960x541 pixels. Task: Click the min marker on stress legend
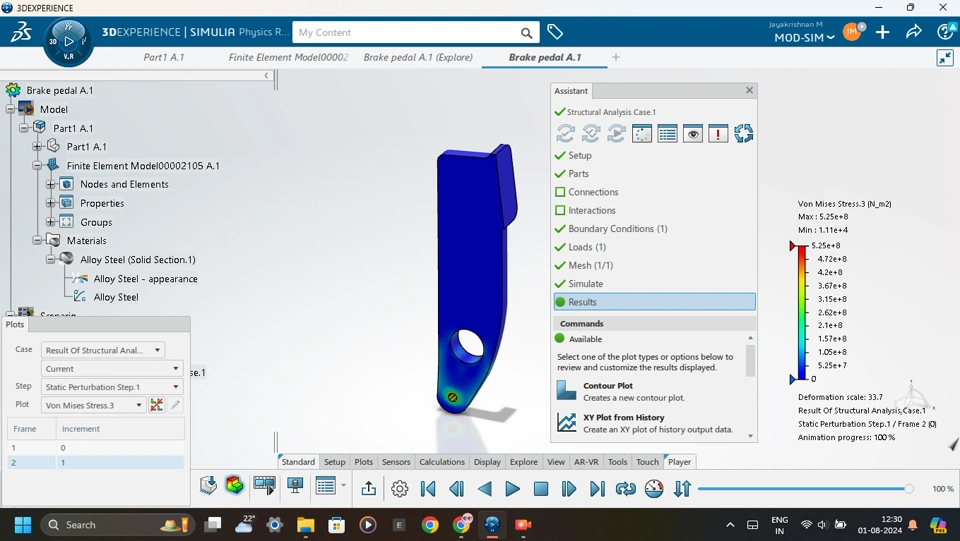pyautogui.click(x=793, y=379)
